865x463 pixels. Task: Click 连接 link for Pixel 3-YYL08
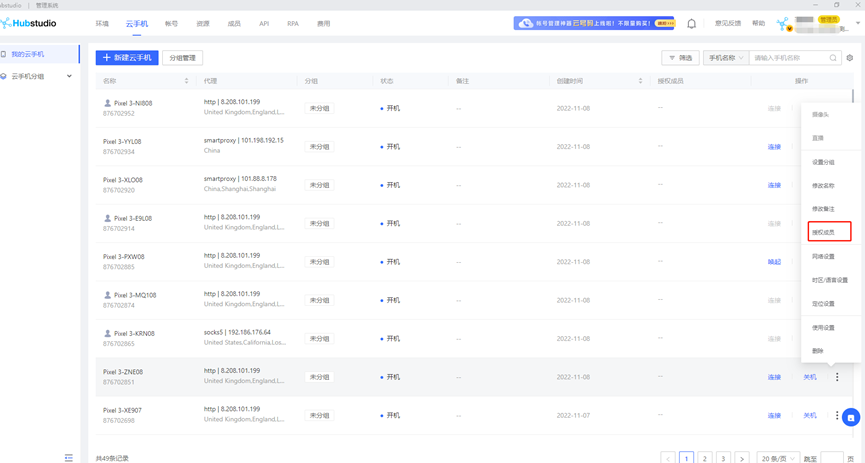coord(774,147)
